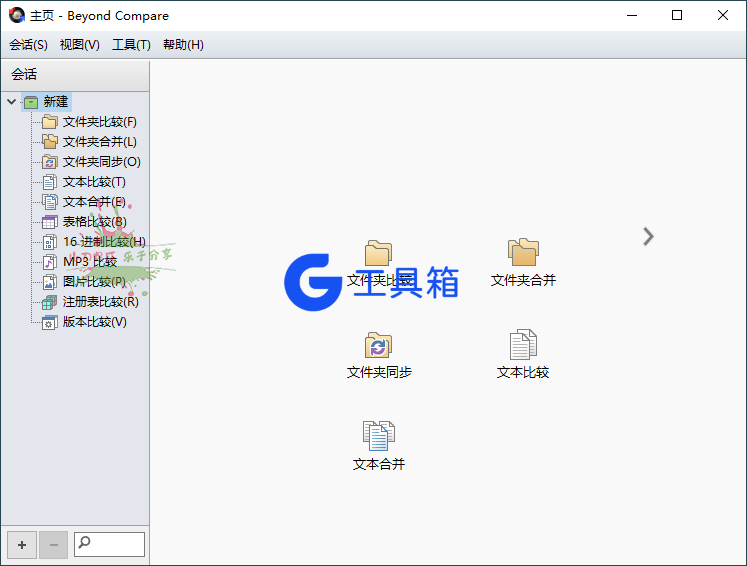The width and height of the screenshot is (747, 566).
Task: Focus the session search input field
Action: coord(109,545)
